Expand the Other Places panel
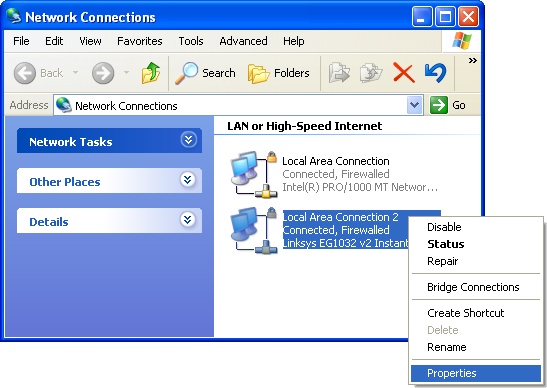 point(188,180)
